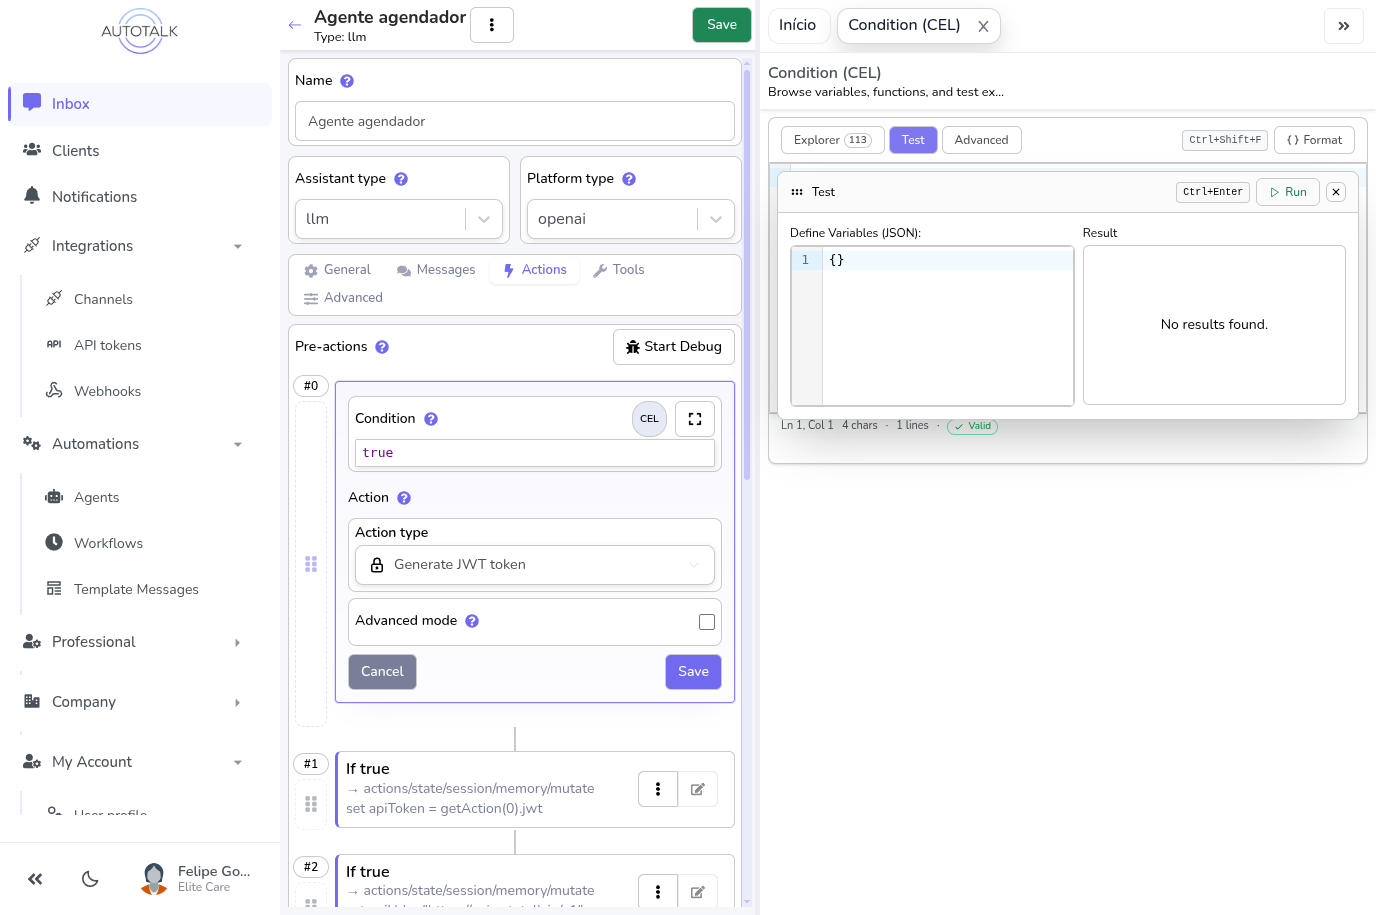Run the CEL test expression
The height and width of the screenshot is (915, 1376).
pos(1288,191)
